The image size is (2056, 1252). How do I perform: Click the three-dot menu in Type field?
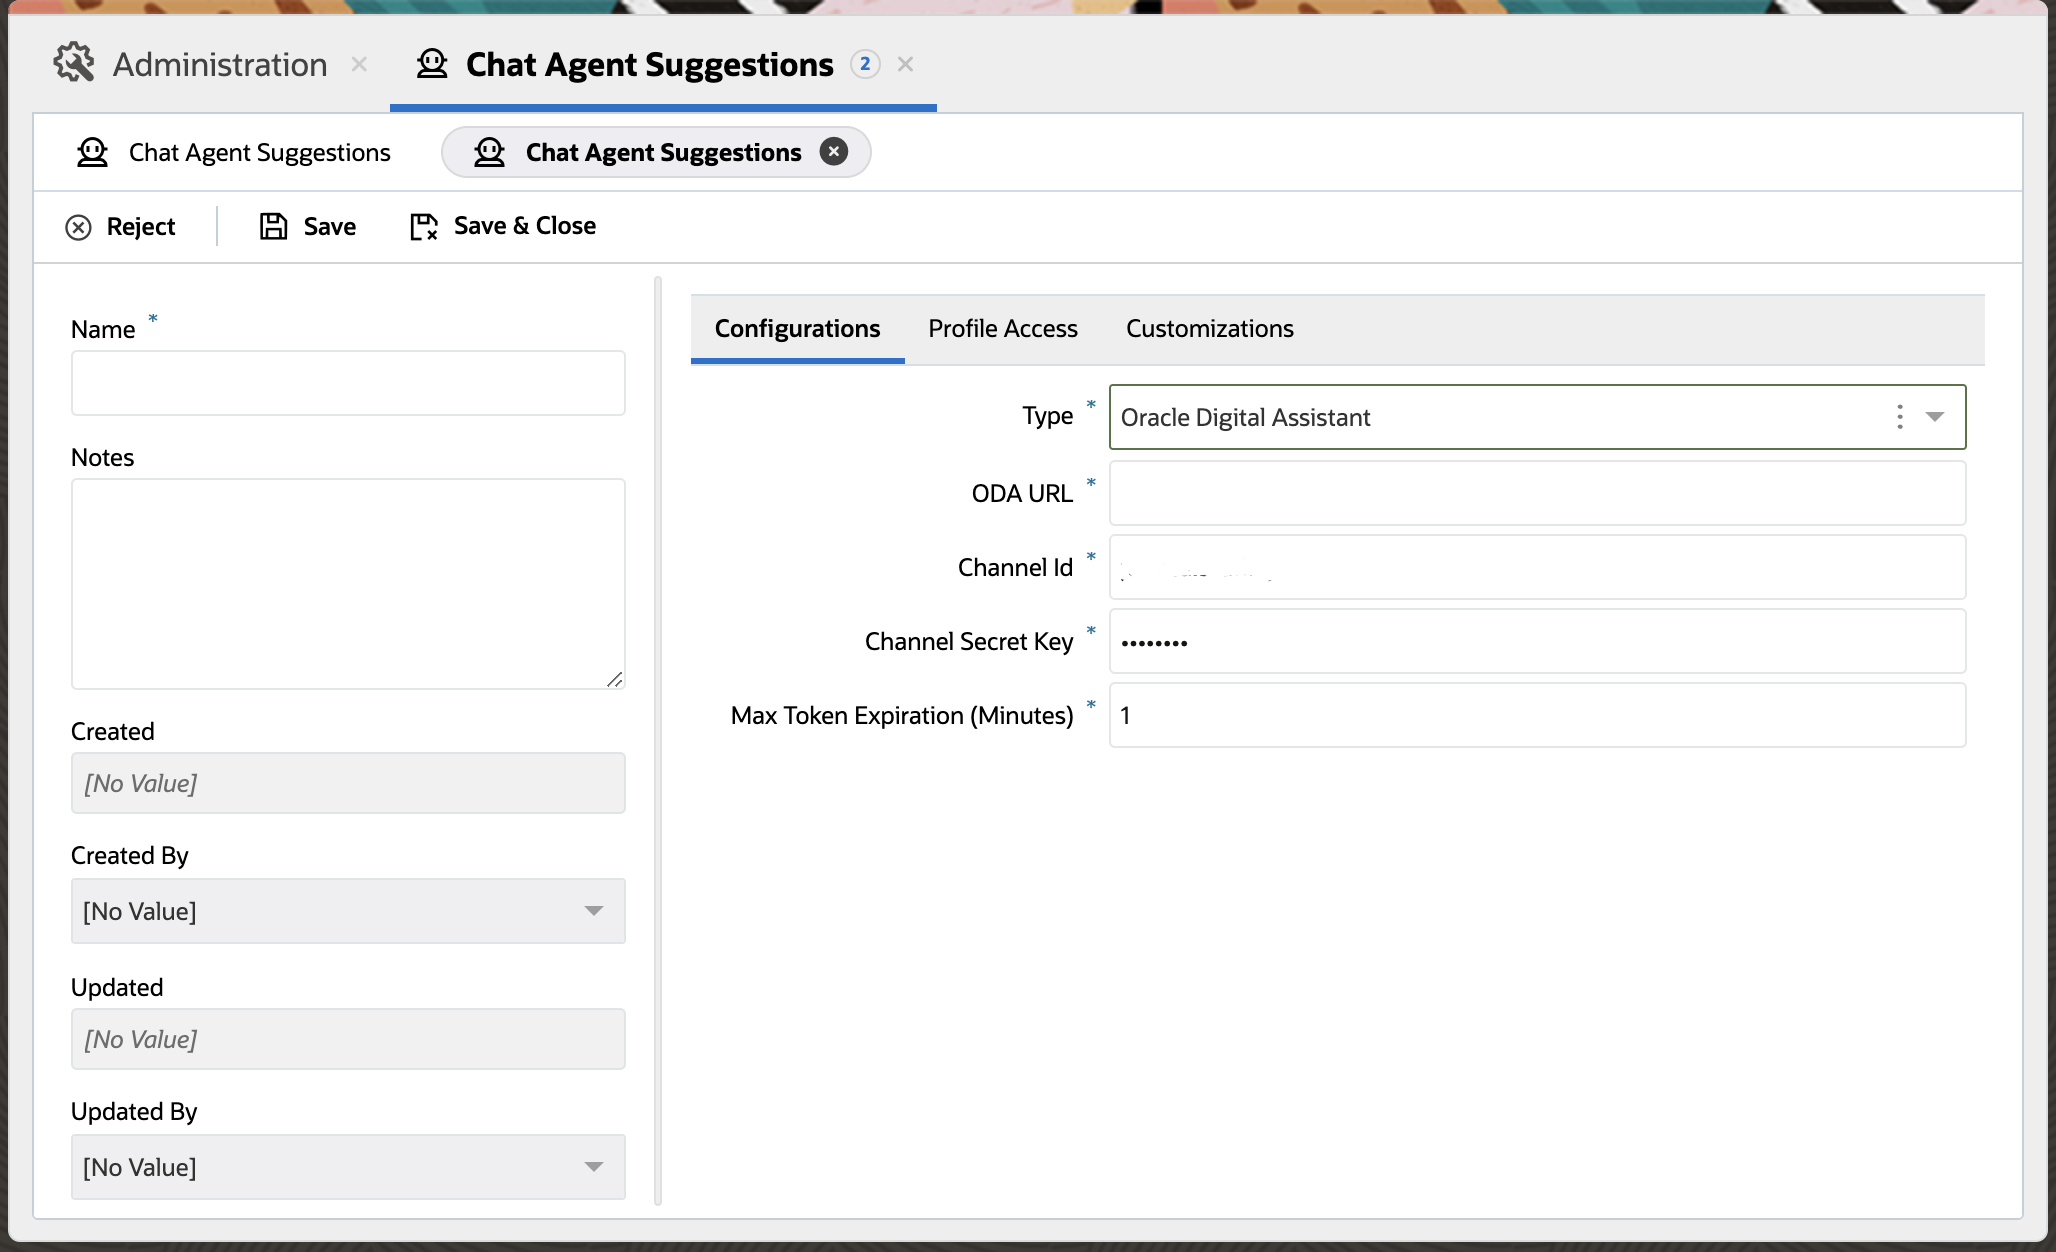click(x=1899, y=417)
